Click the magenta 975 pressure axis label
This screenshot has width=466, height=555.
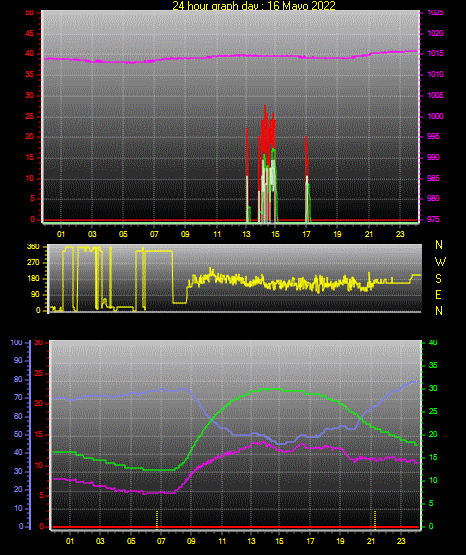point(433,219)
